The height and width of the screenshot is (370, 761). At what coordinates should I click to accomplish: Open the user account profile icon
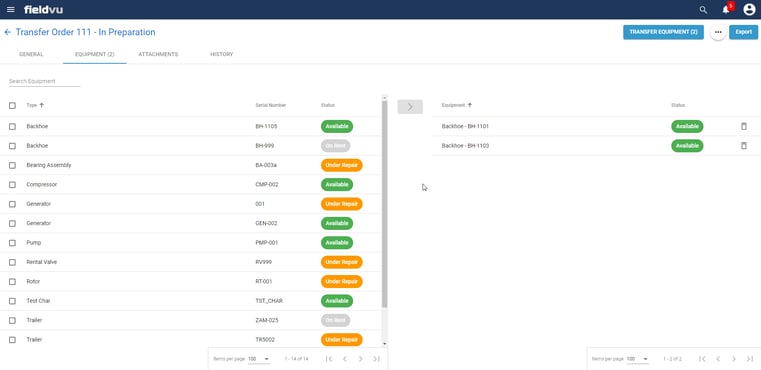click(x=749, y=10)
